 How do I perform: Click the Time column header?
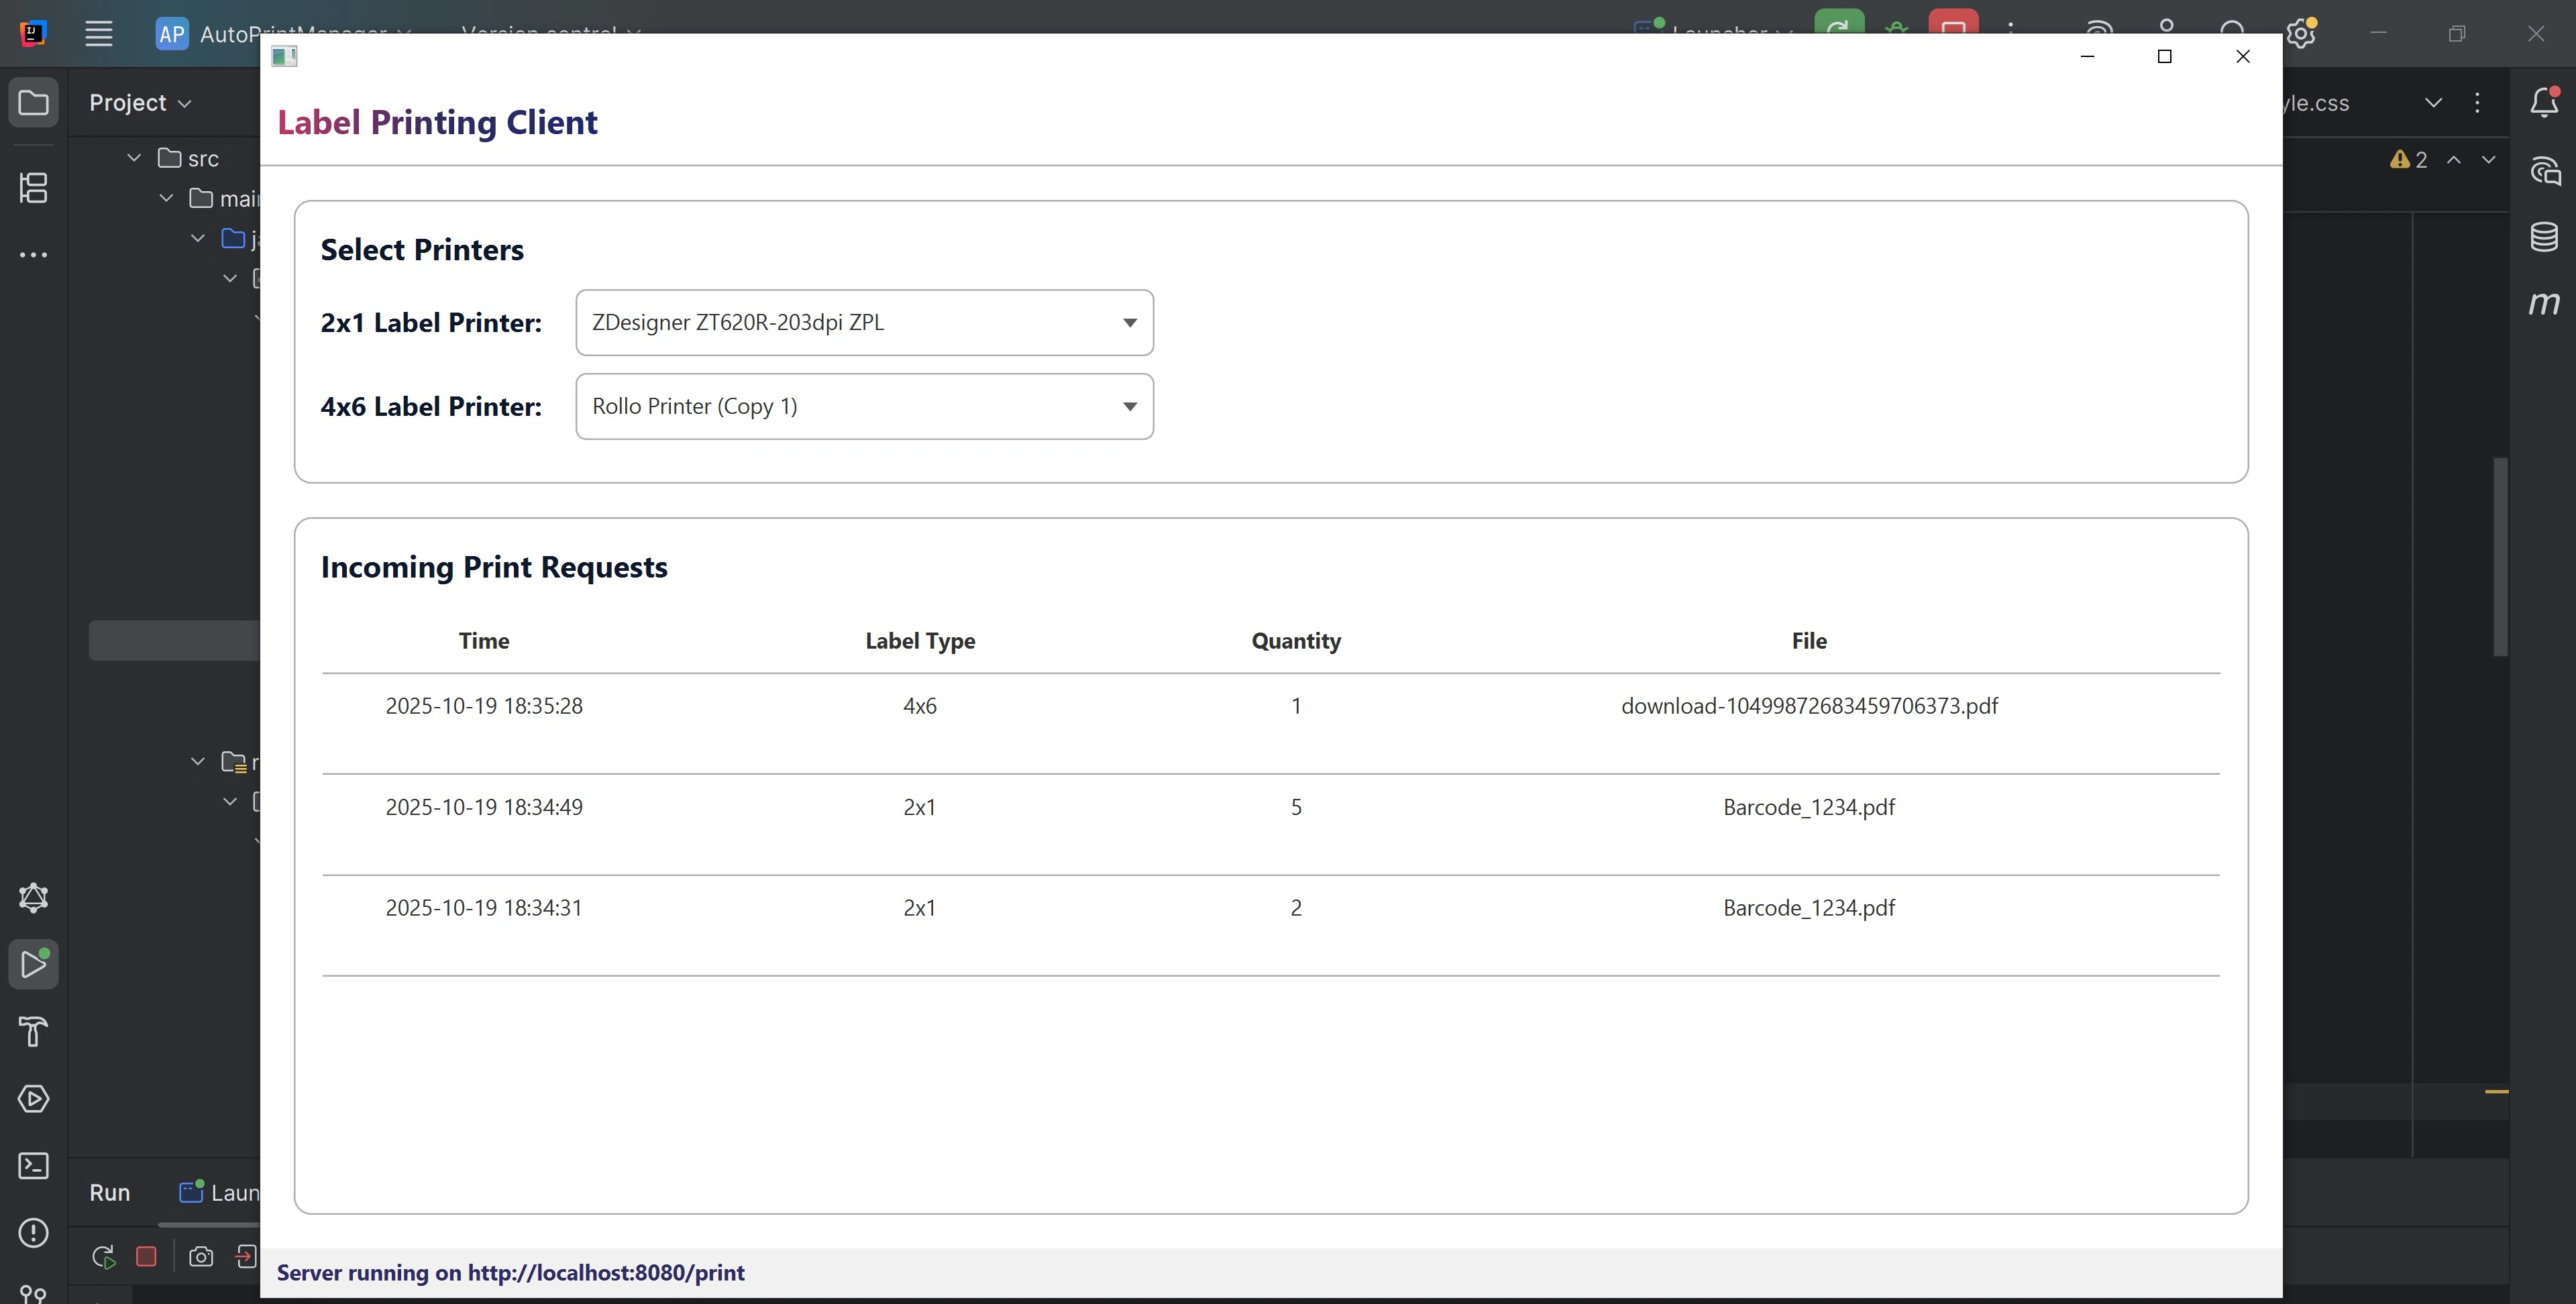tap(484, 641)
